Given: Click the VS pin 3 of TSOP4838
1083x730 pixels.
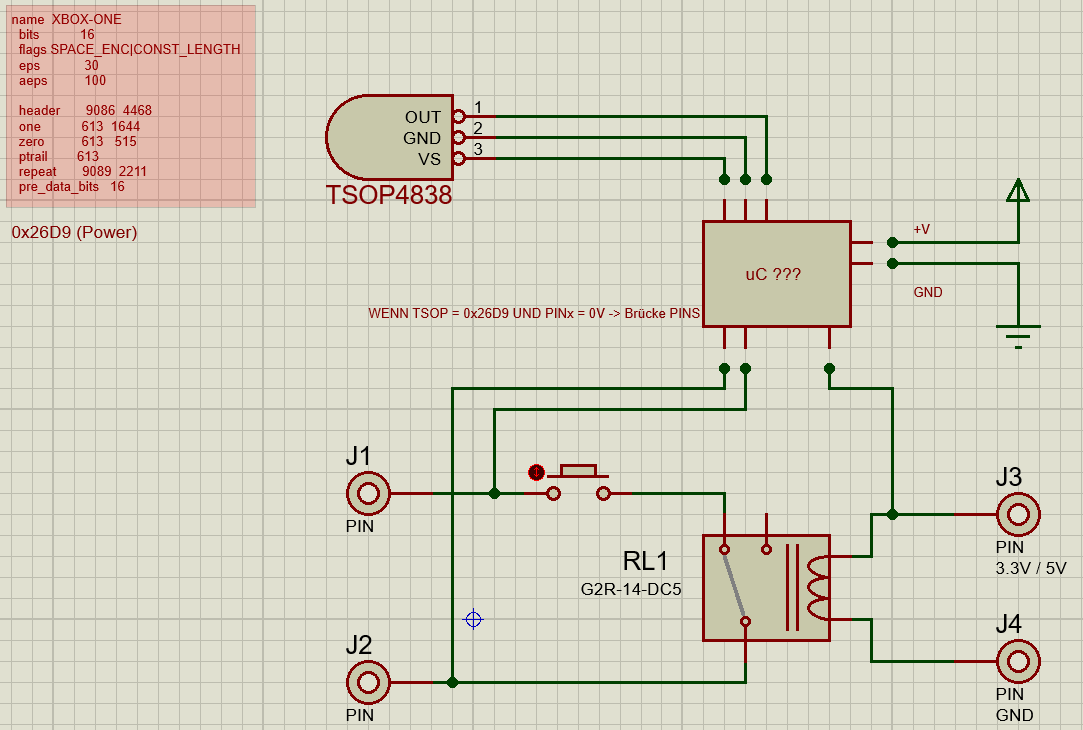Looking at the screenshot, I should pos(459,159).
